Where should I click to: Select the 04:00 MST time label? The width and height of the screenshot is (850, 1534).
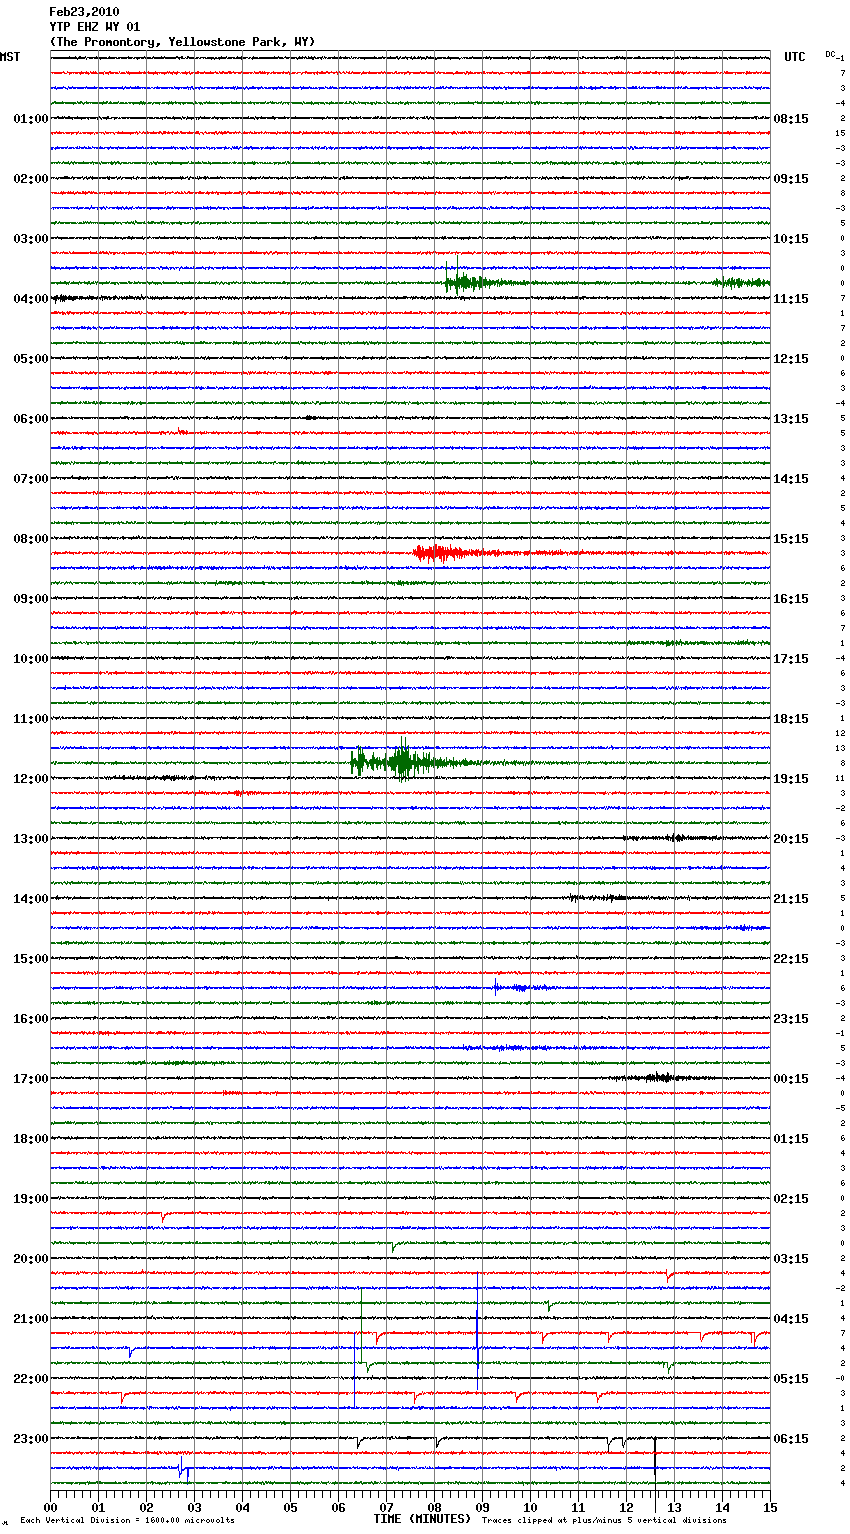[30, 299]
